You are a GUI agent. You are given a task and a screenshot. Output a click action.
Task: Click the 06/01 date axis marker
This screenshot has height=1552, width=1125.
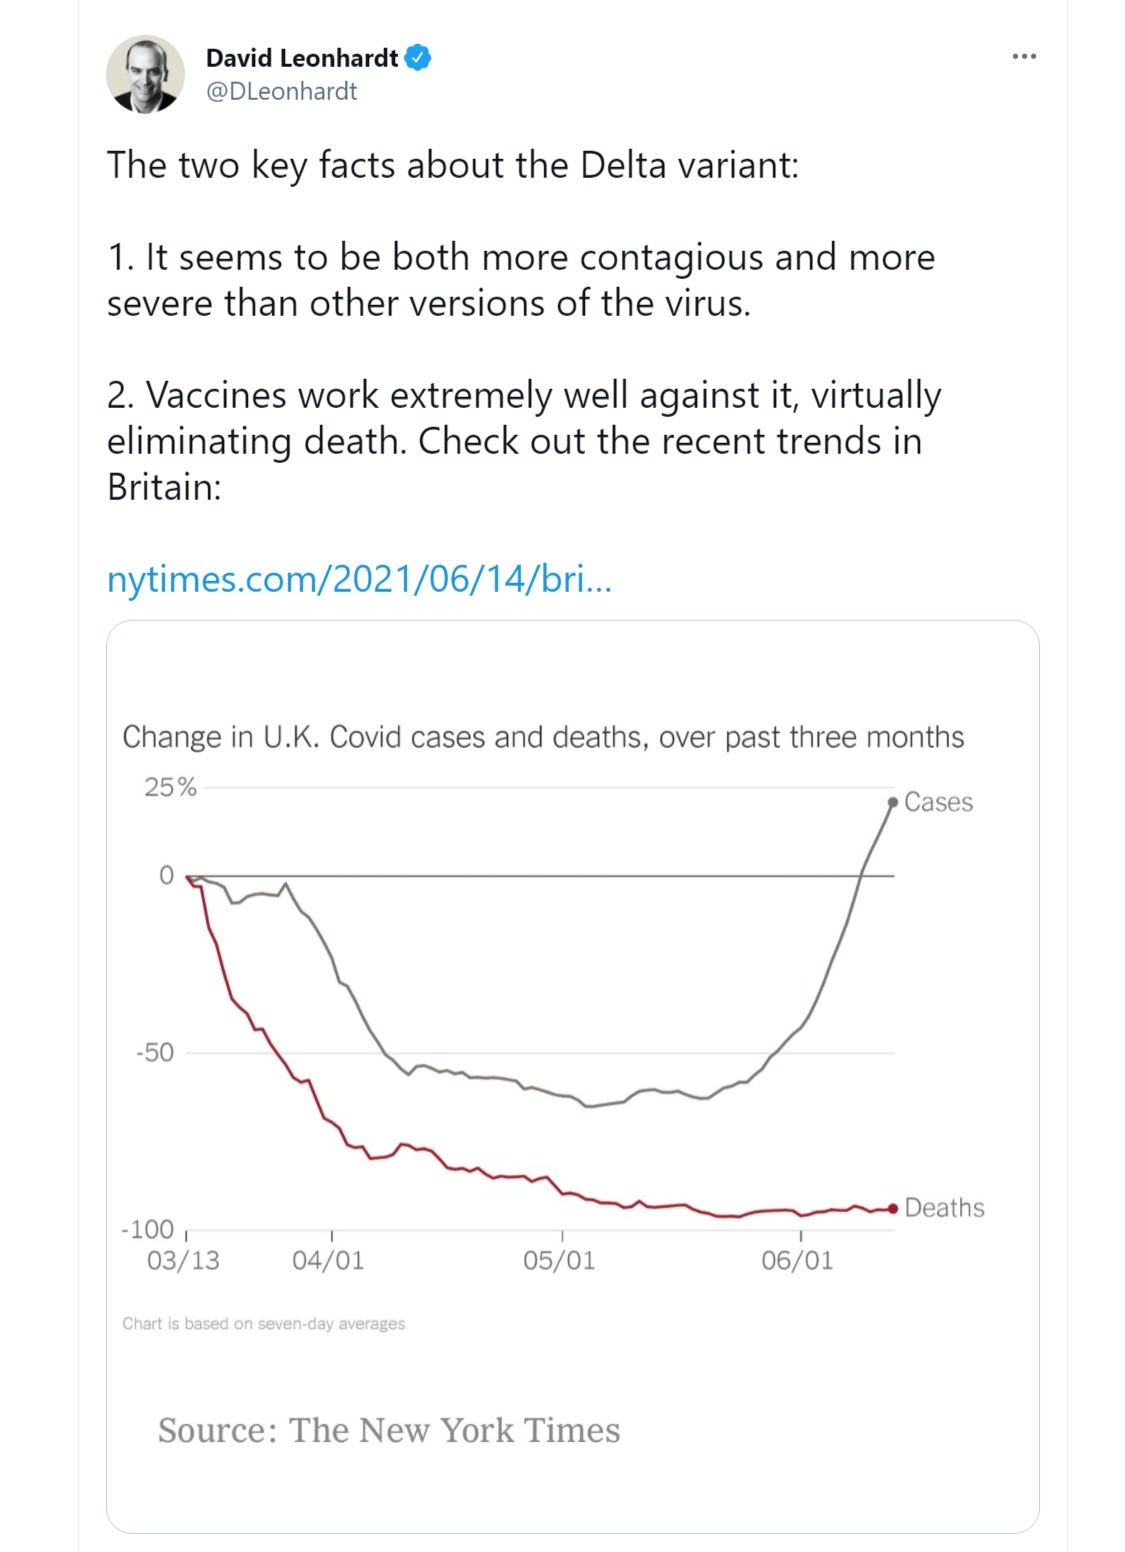797,1260
